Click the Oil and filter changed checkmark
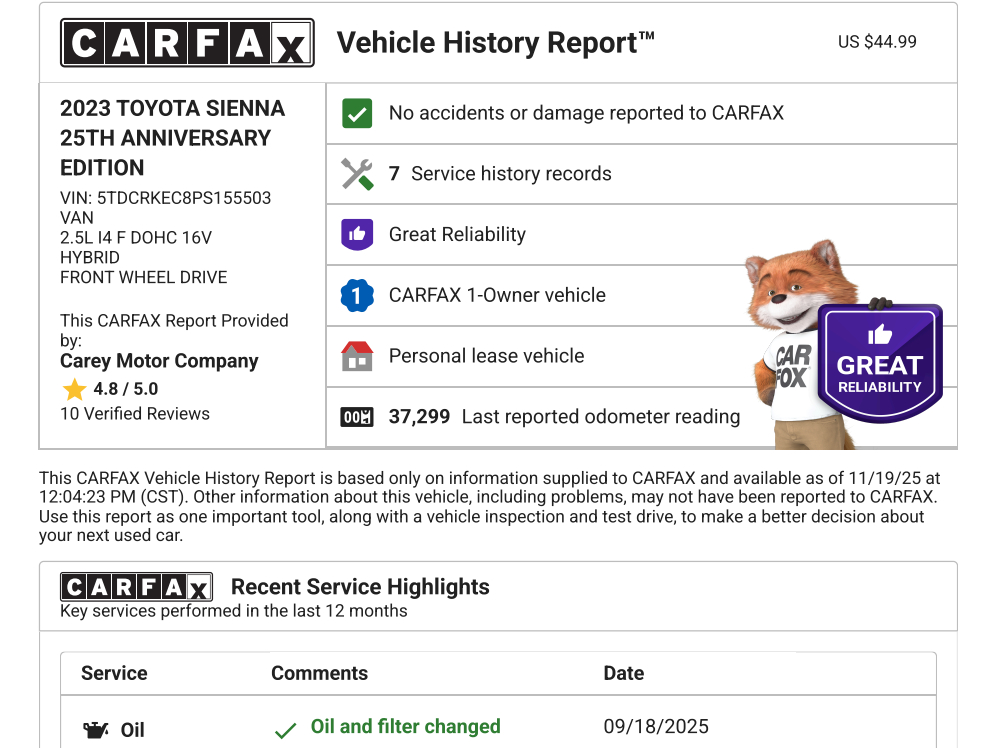The width and height of the screenshot is (982, 748). [285, 731]
